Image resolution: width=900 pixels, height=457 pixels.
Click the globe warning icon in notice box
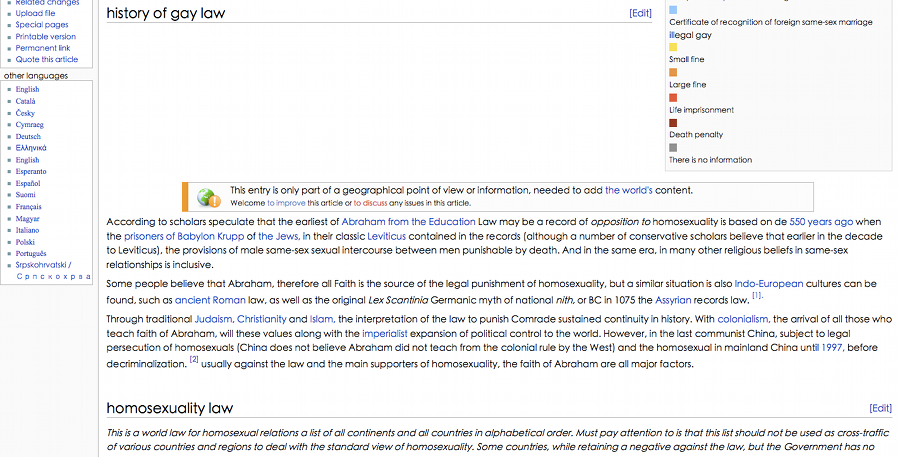click(208, 197)
